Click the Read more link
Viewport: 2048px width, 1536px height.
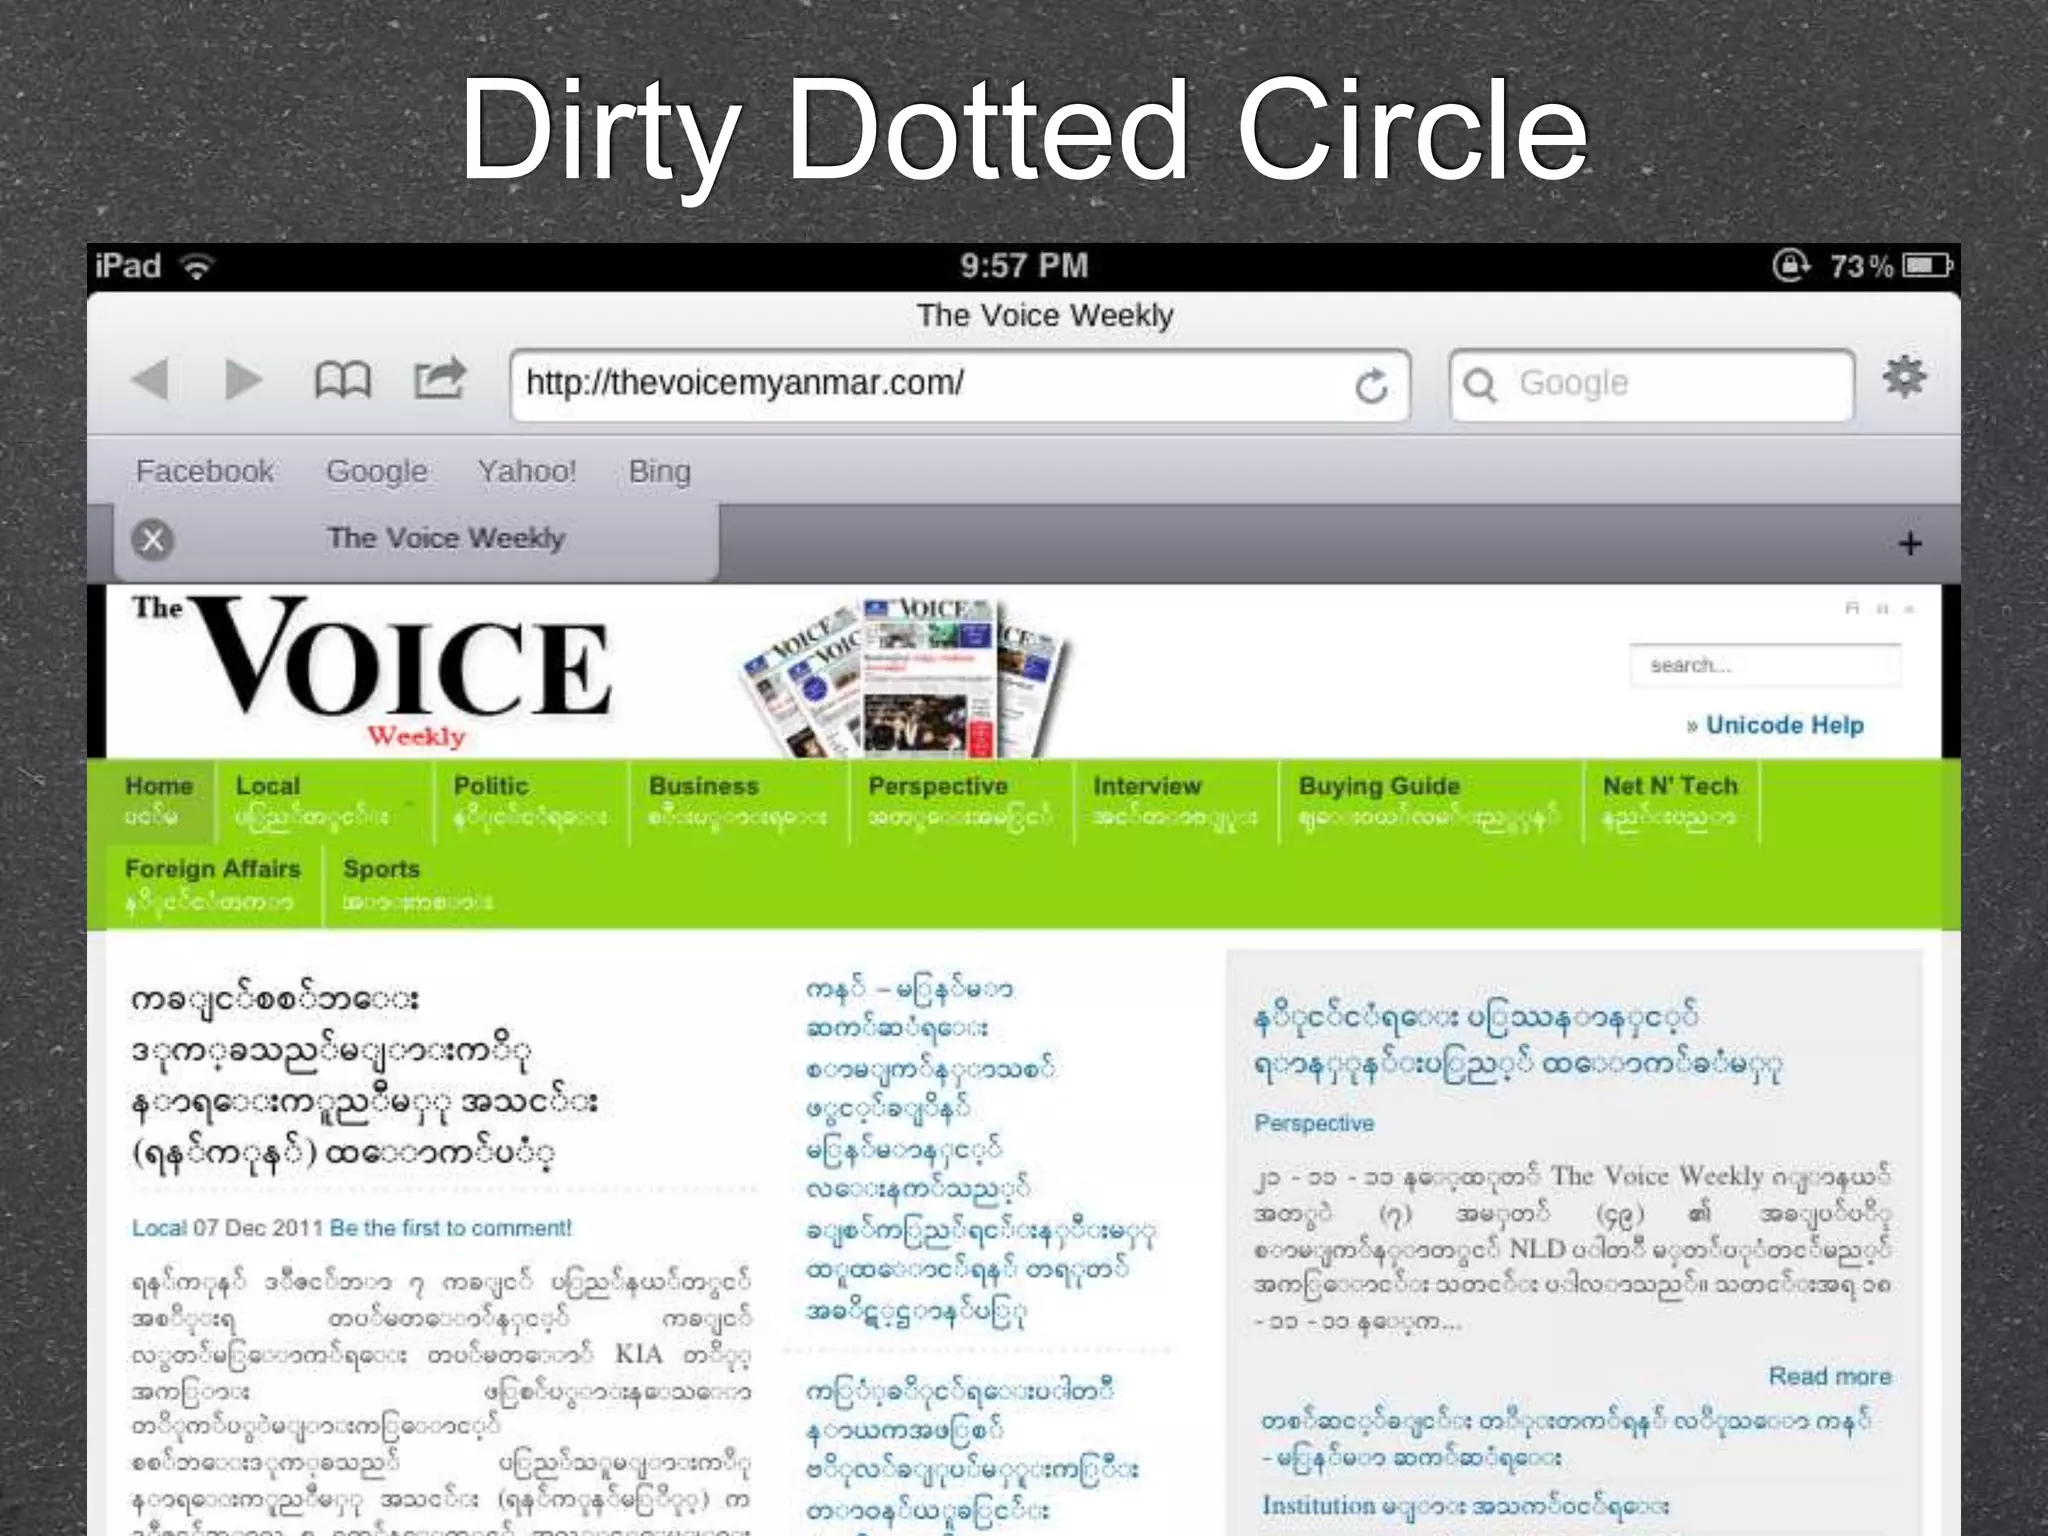1830,1376
